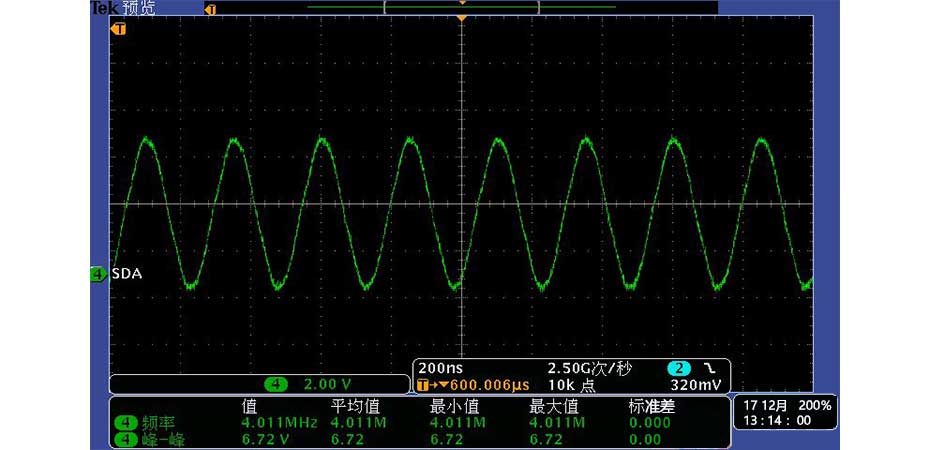Click the channel 4 badge of the 频率 measurement
The image size is (930, 450).
(x=126, y=423)
